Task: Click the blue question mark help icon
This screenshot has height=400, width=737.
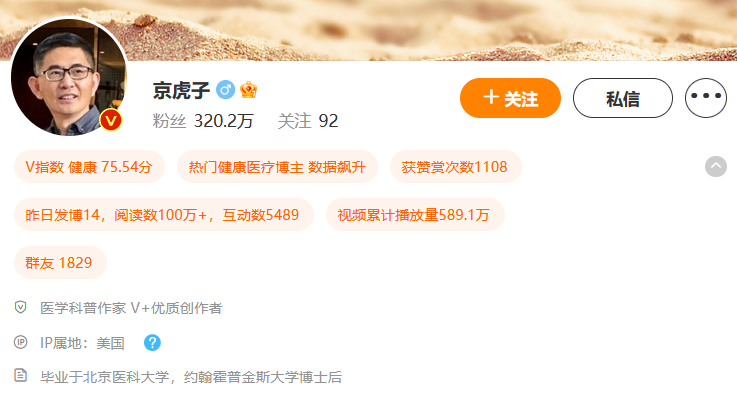Action: (x=152, y=343)
